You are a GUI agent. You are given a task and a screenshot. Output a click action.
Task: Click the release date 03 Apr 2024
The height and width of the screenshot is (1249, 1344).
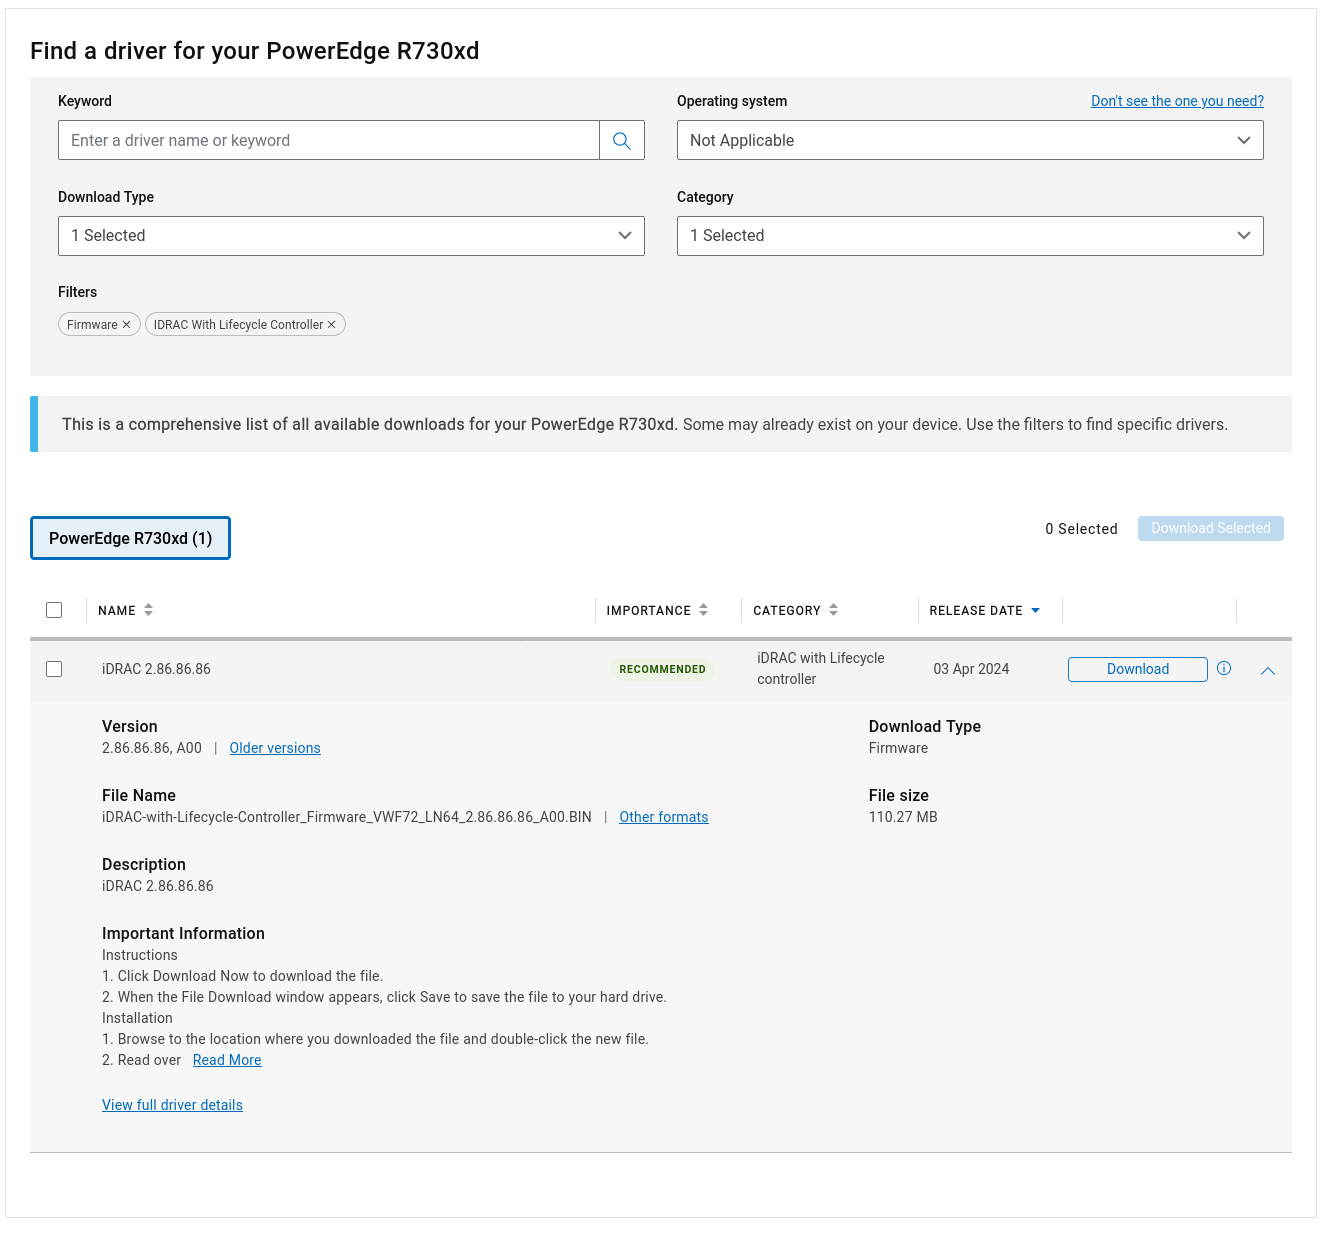(971, 669)
